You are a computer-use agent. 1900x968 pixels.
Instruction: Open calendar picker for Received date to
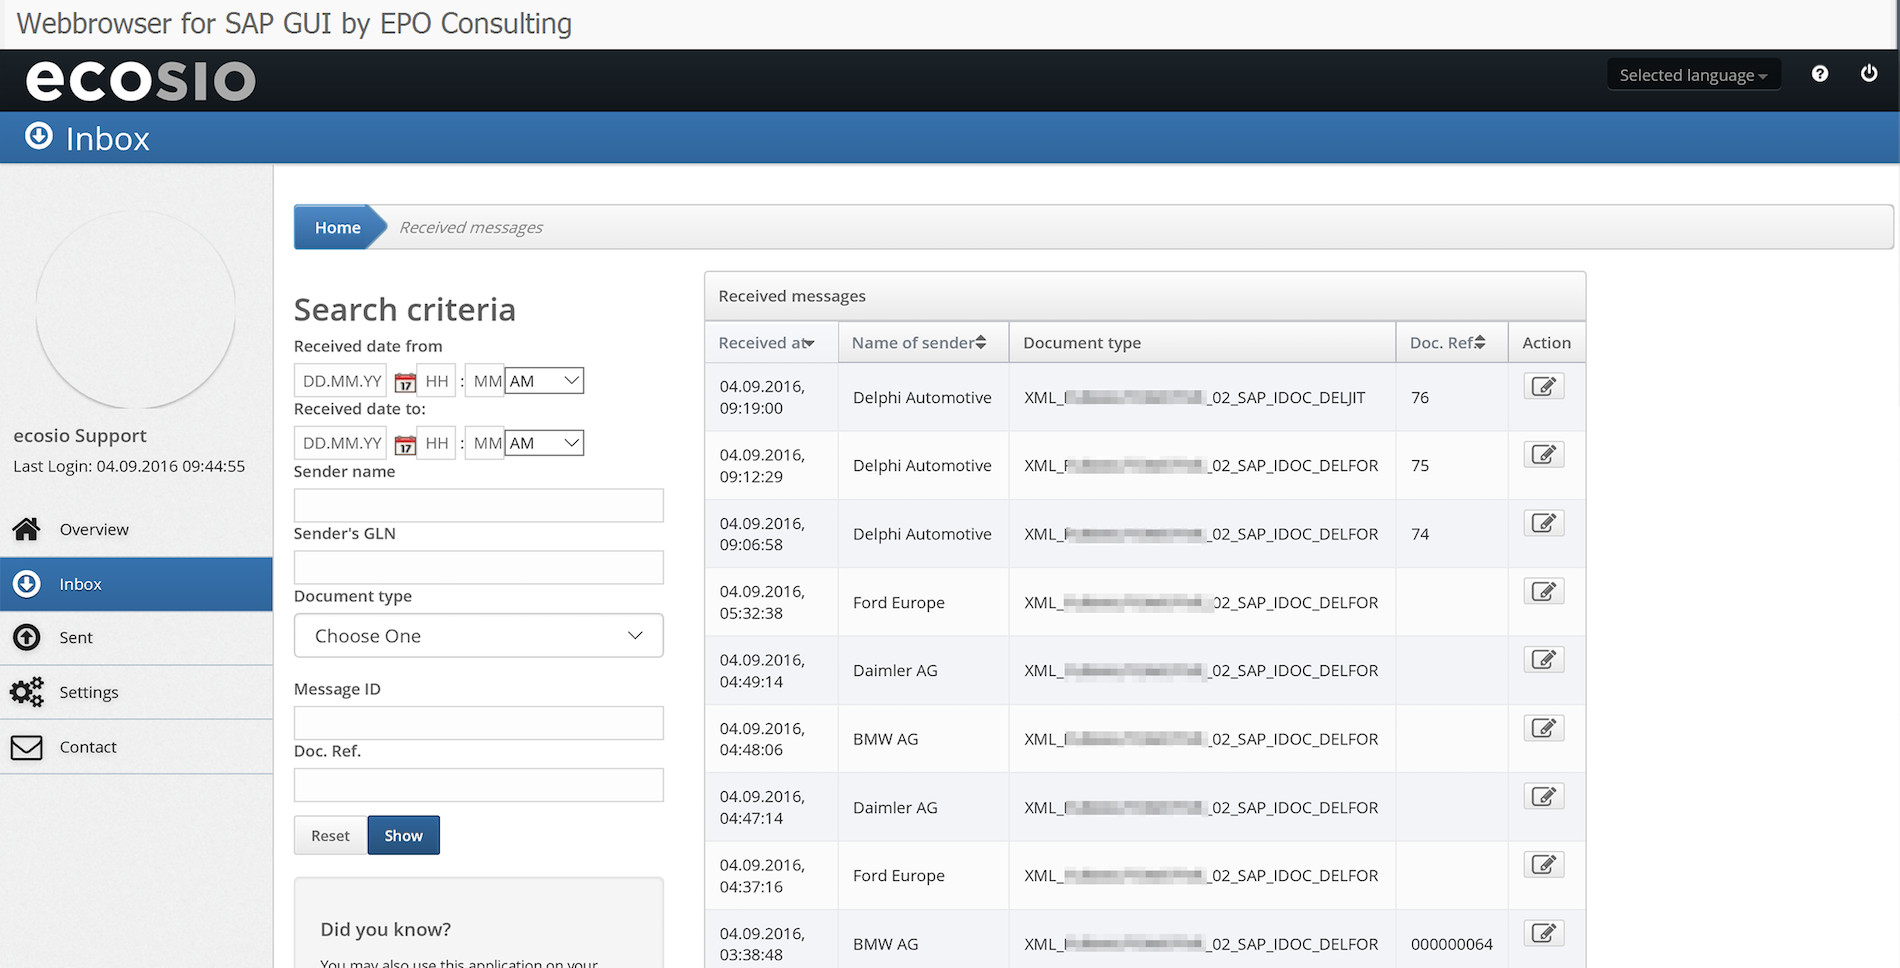click(x=405, y=444)
